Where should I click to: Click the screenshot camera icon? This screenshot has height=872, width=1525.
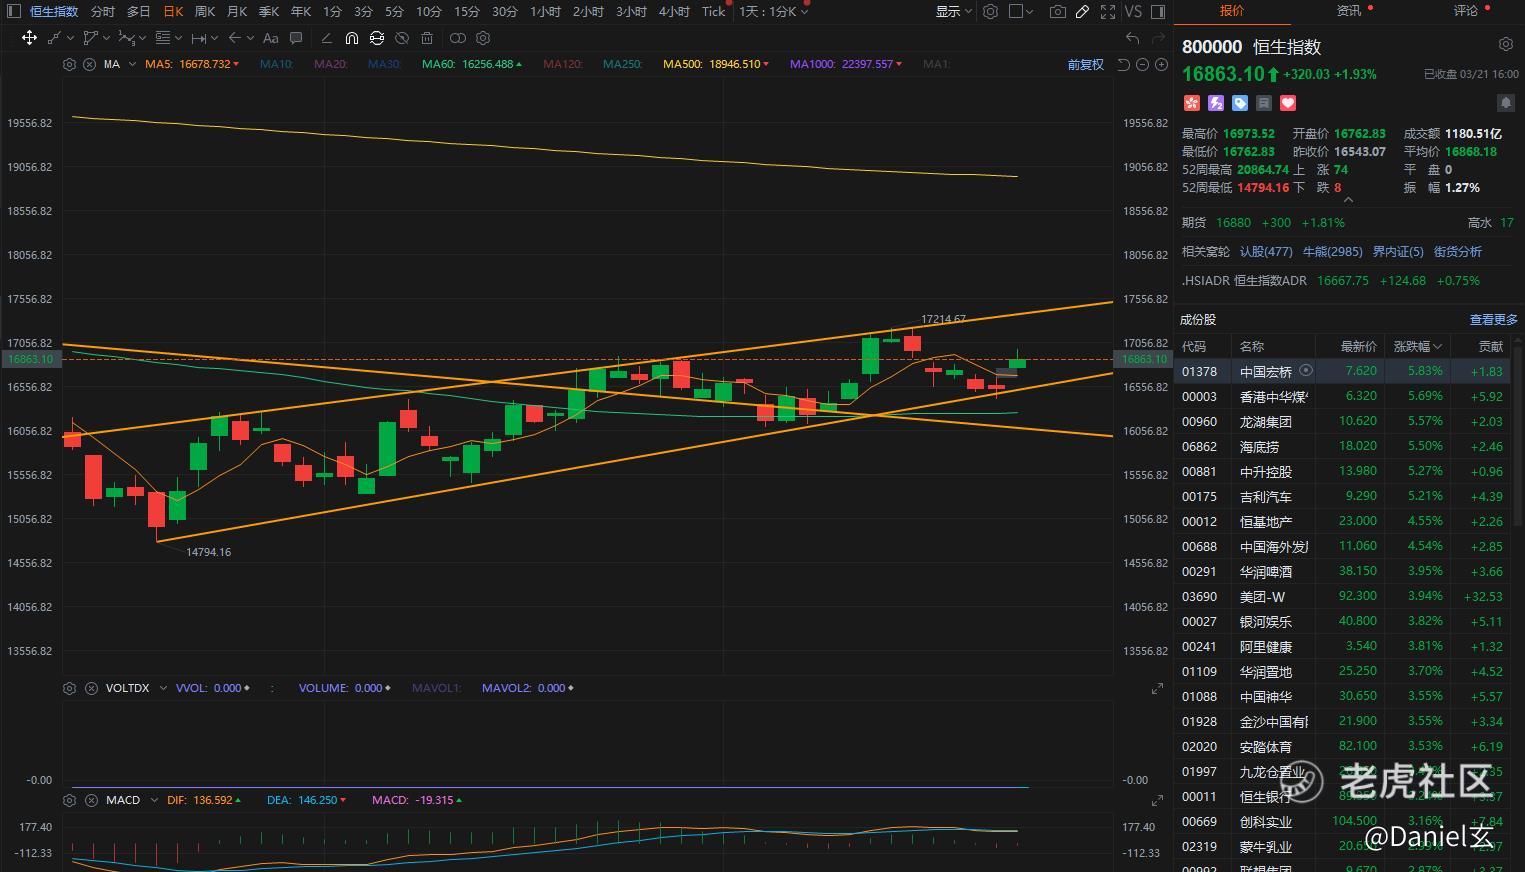(1058, 12)
